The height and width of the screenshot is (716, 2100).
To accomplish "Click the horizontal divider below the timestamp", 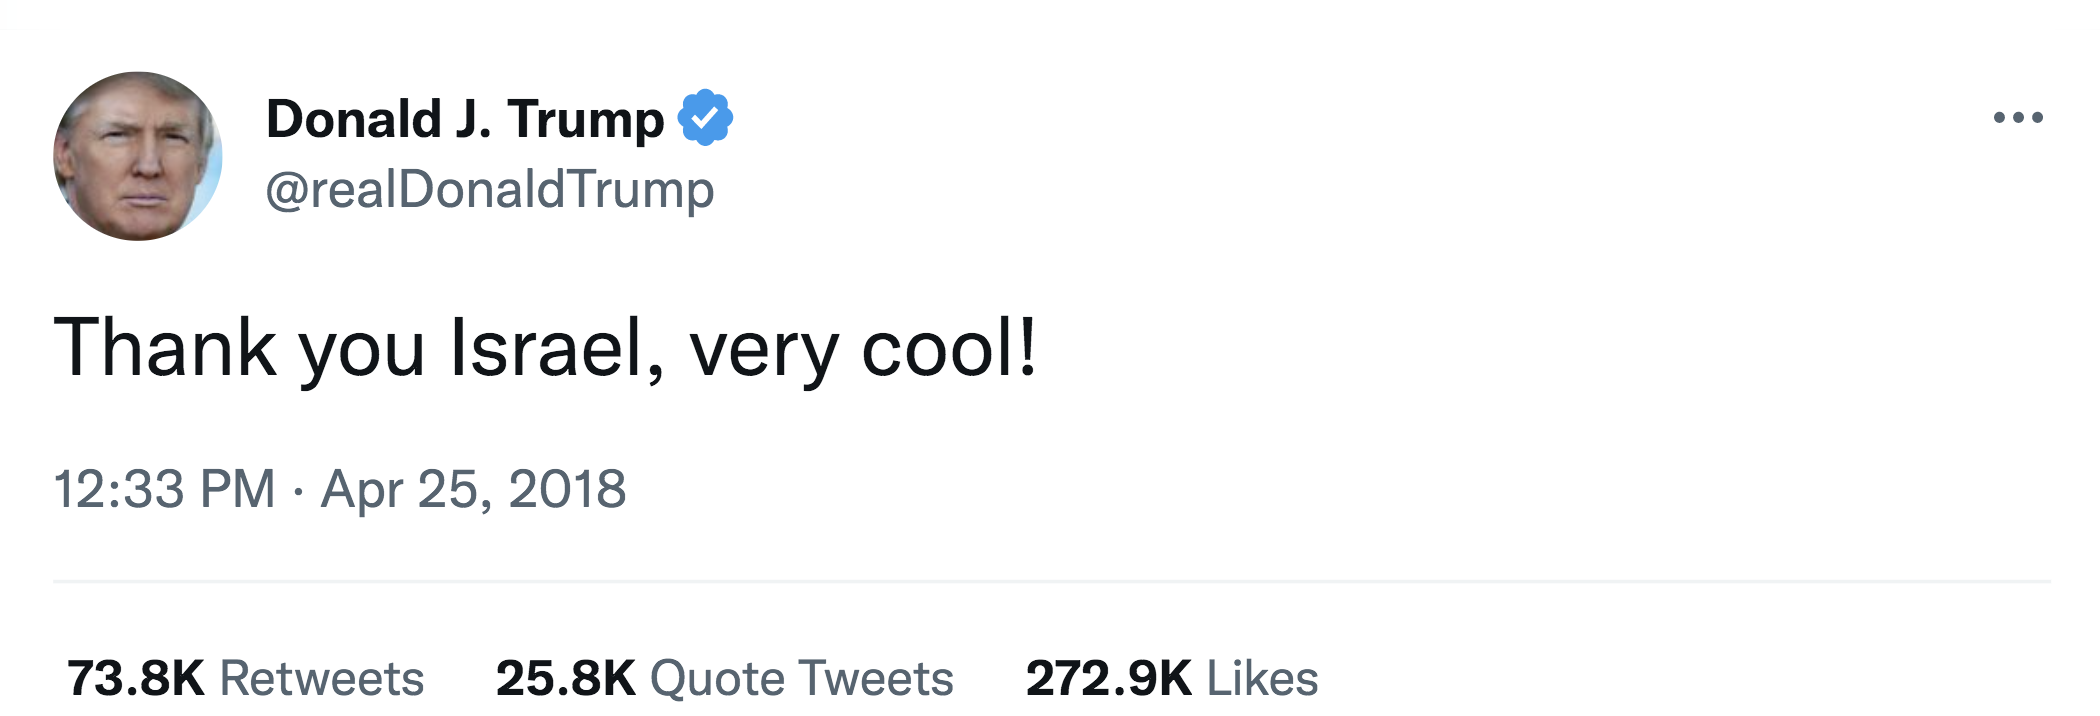I will [1052, 581].
